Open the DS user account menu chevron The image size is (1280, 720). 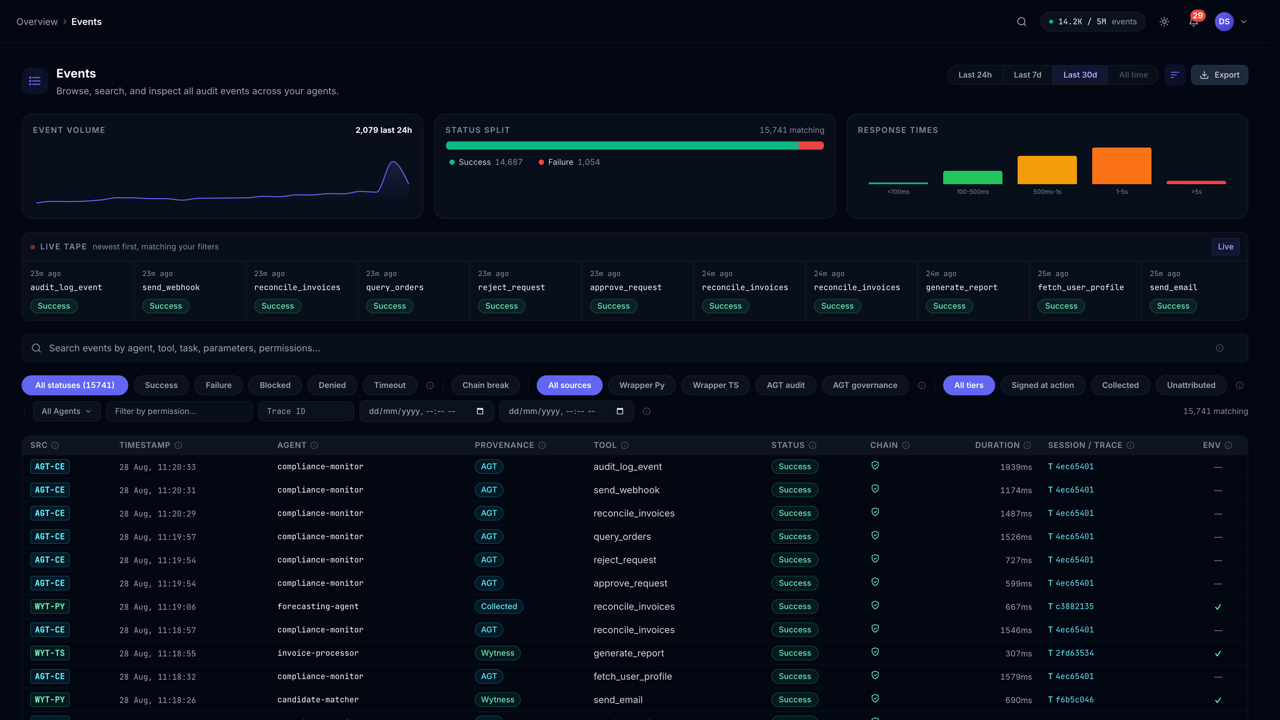coord(1244,22)
